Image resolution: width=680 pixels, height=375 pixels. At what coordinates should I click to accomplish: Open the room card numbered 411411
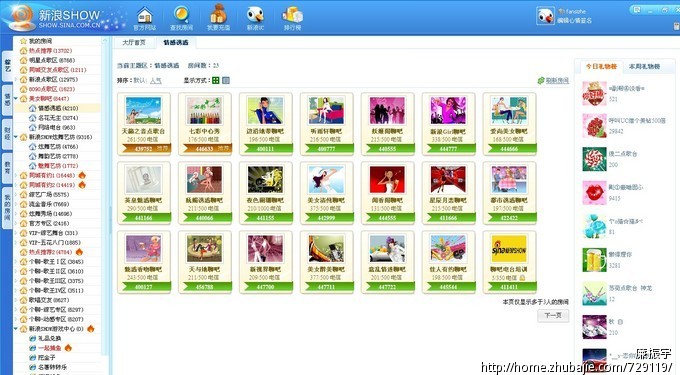coord(509,262)
